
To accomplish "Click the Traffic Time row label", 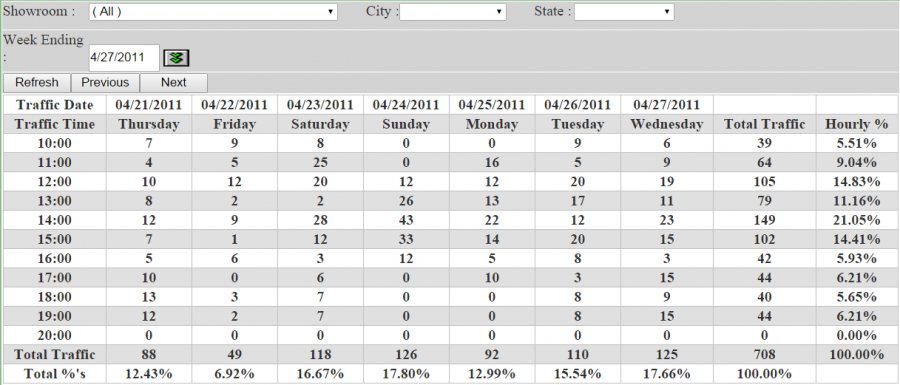I will (55, 124).
